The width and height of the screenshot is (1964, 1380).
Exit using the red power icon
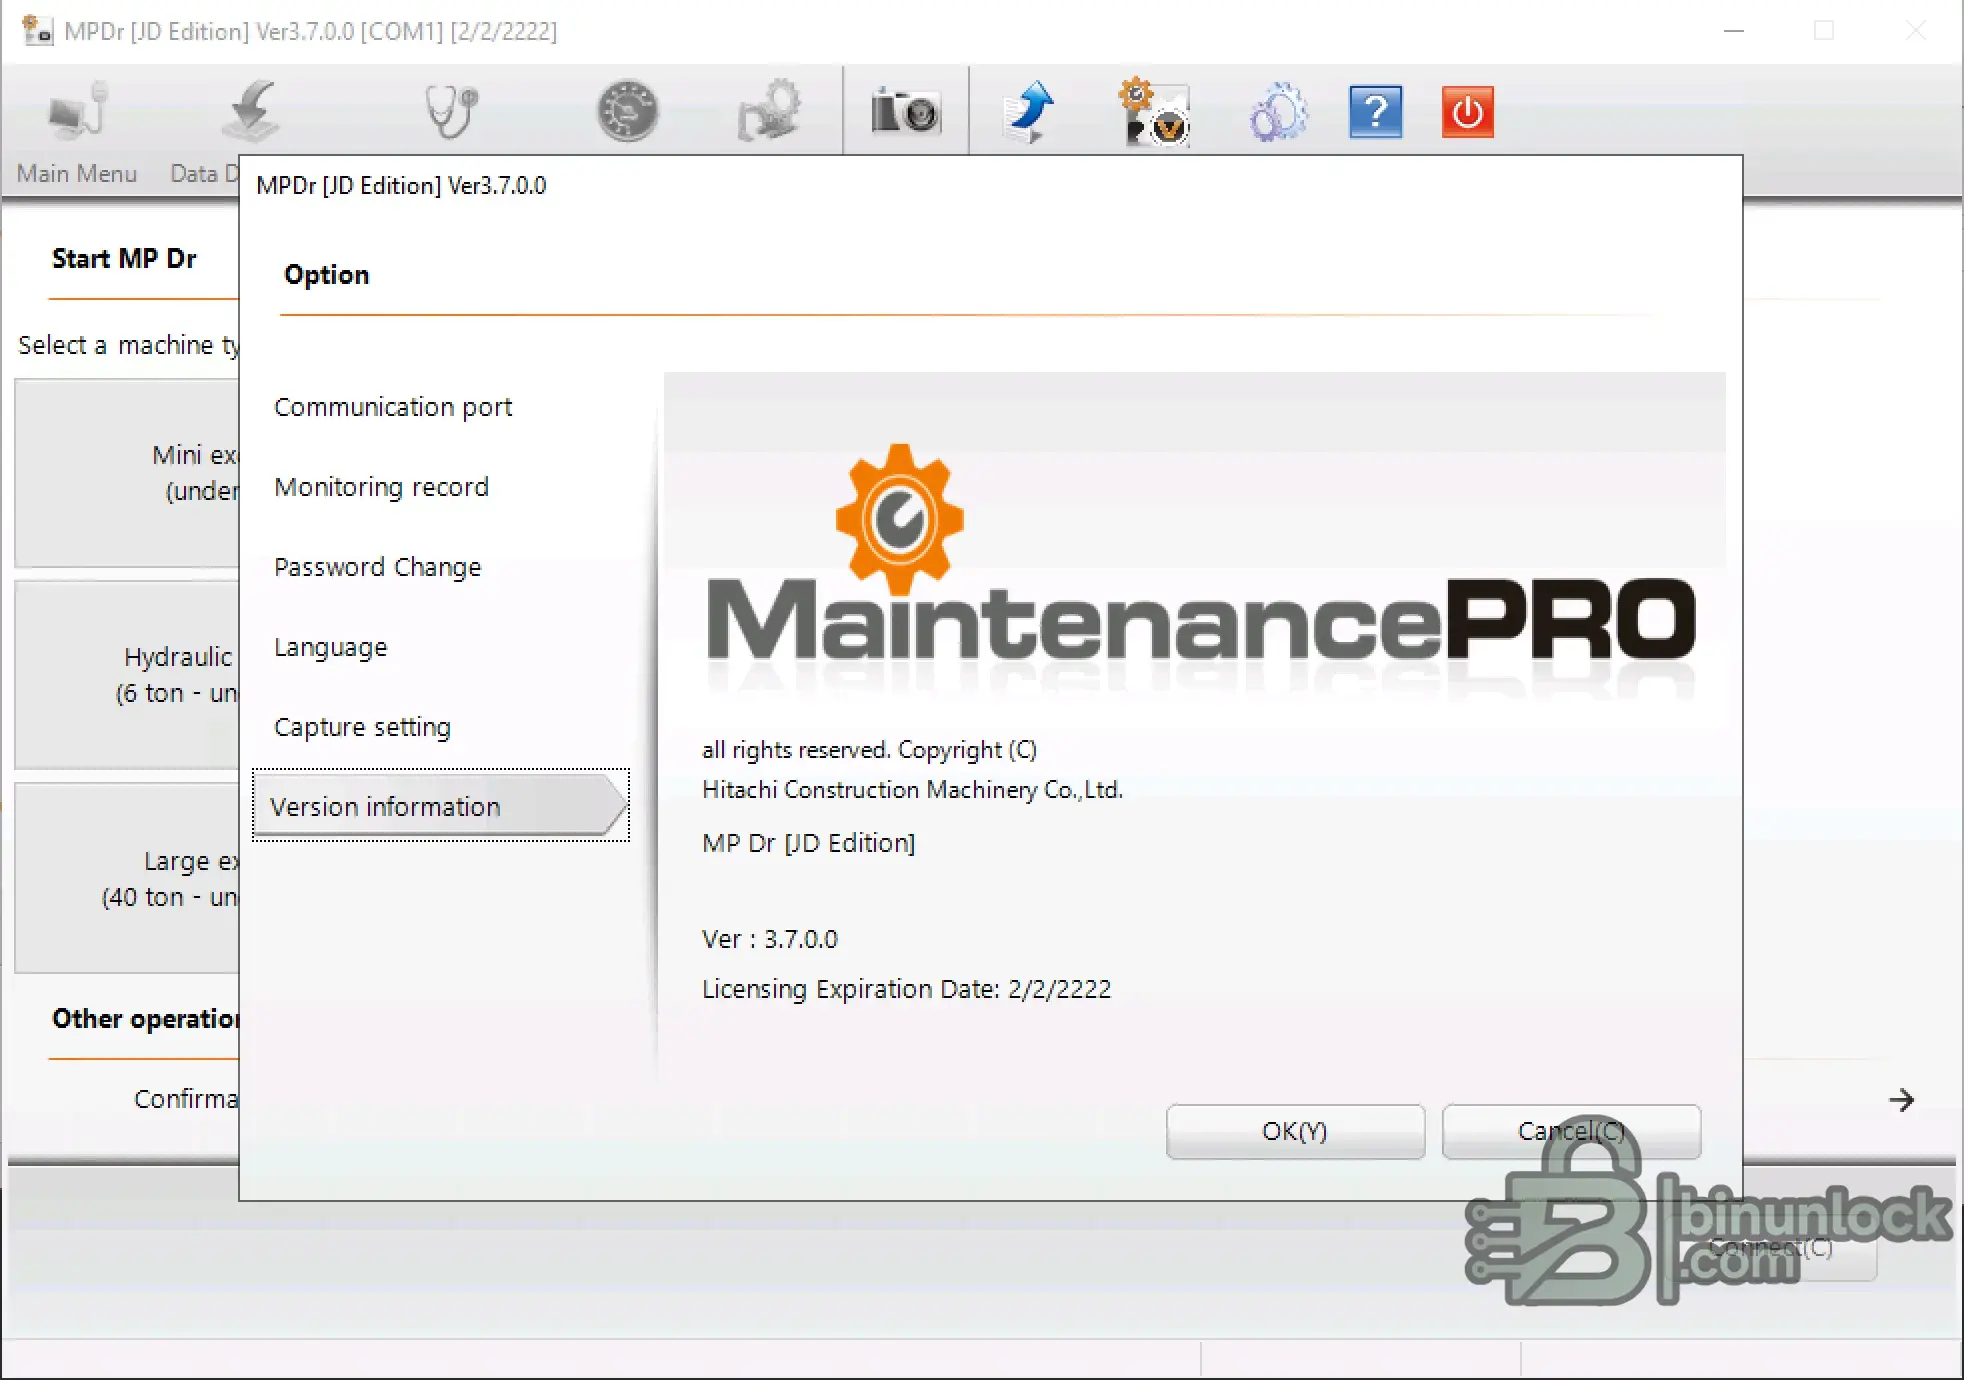1467,112
